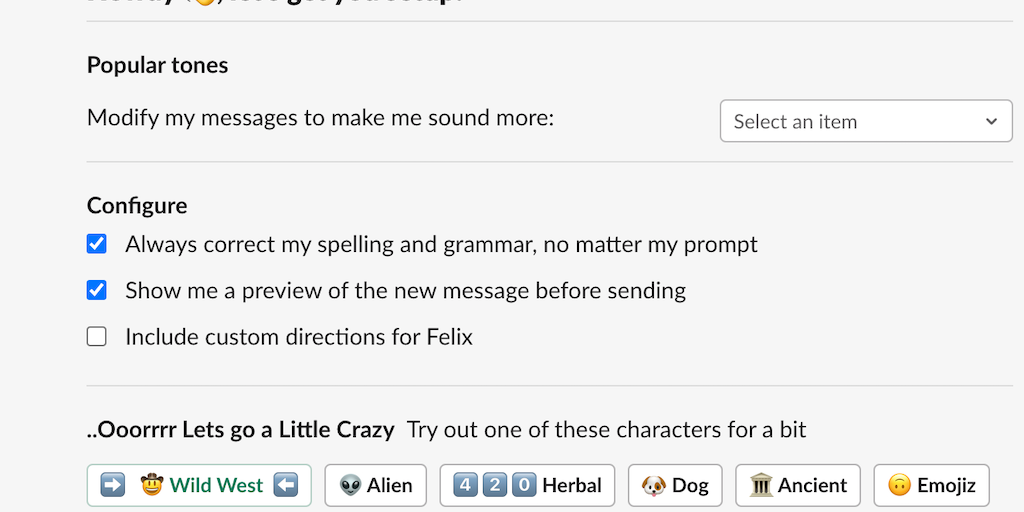This screenshot has width=1024, height=512.
Task: Click the dog face emoji icon
Action: point(654,485)
